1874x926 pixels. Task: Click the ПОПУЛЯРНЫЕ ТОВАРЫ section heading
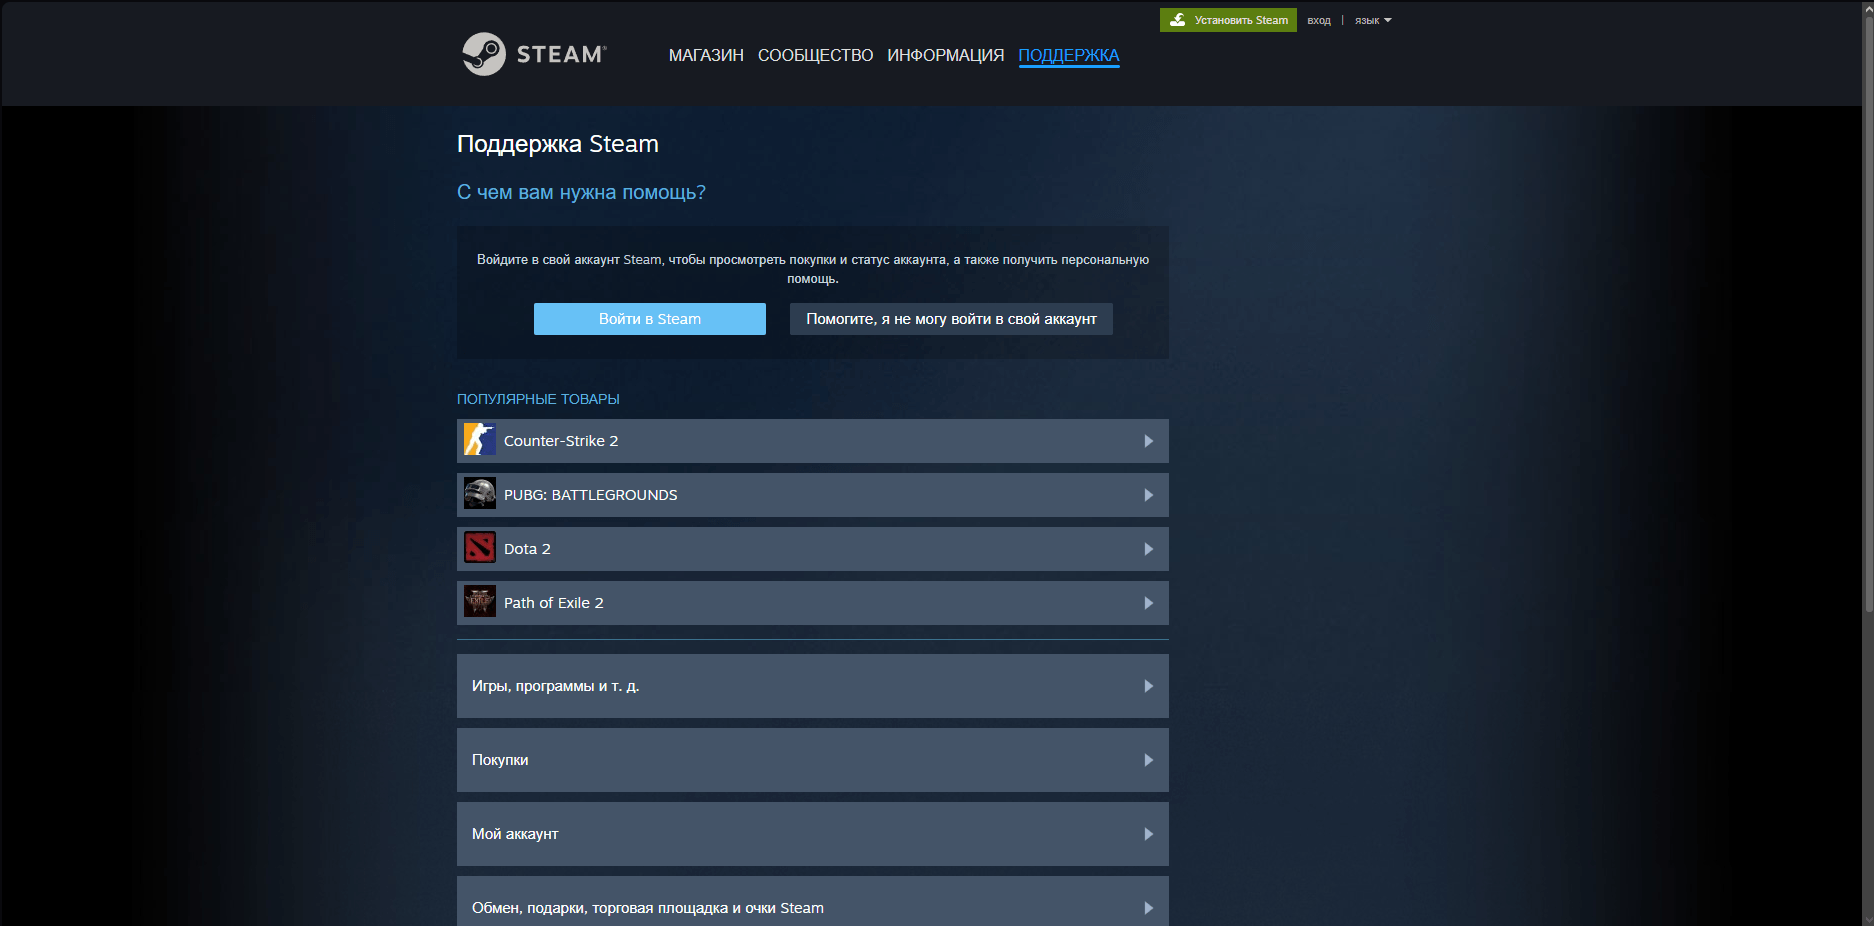coord(538,399)
